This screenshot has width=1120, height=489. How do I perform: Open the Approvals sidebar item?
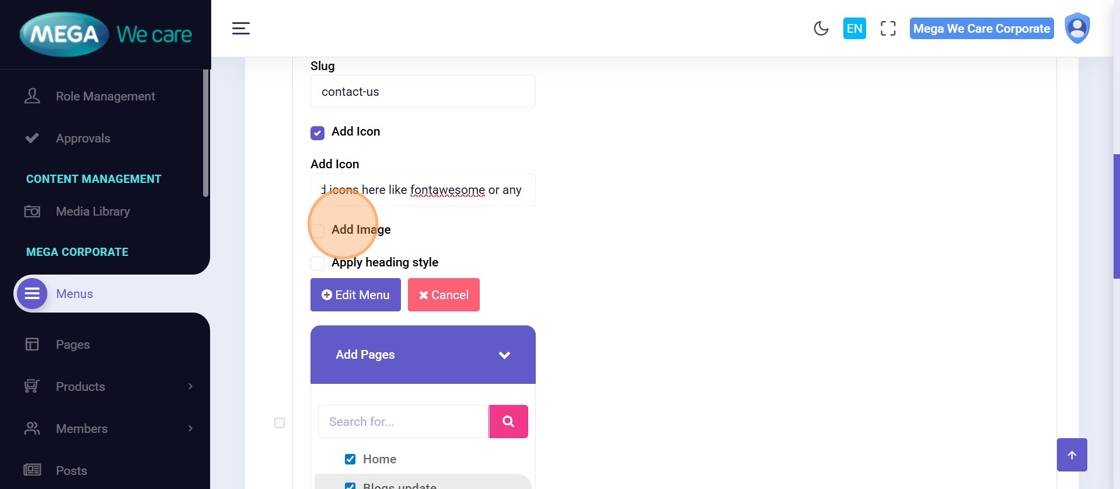(x=83, y=139)
